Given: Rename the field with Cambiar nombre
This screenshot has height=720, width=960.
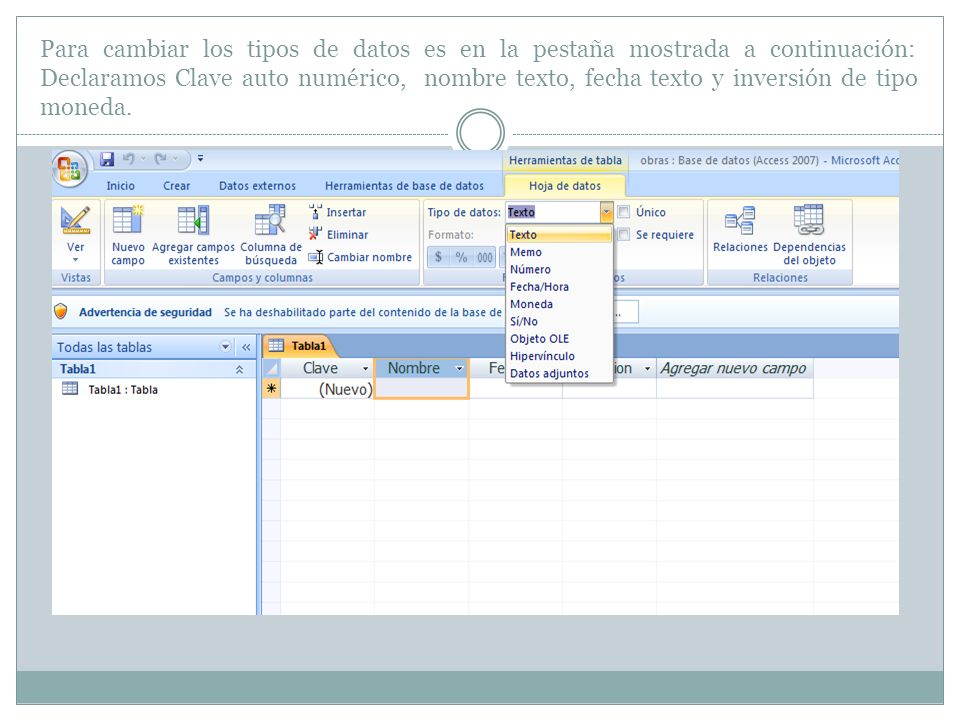Looking at the screenshot, I should [x=360, y=257].
